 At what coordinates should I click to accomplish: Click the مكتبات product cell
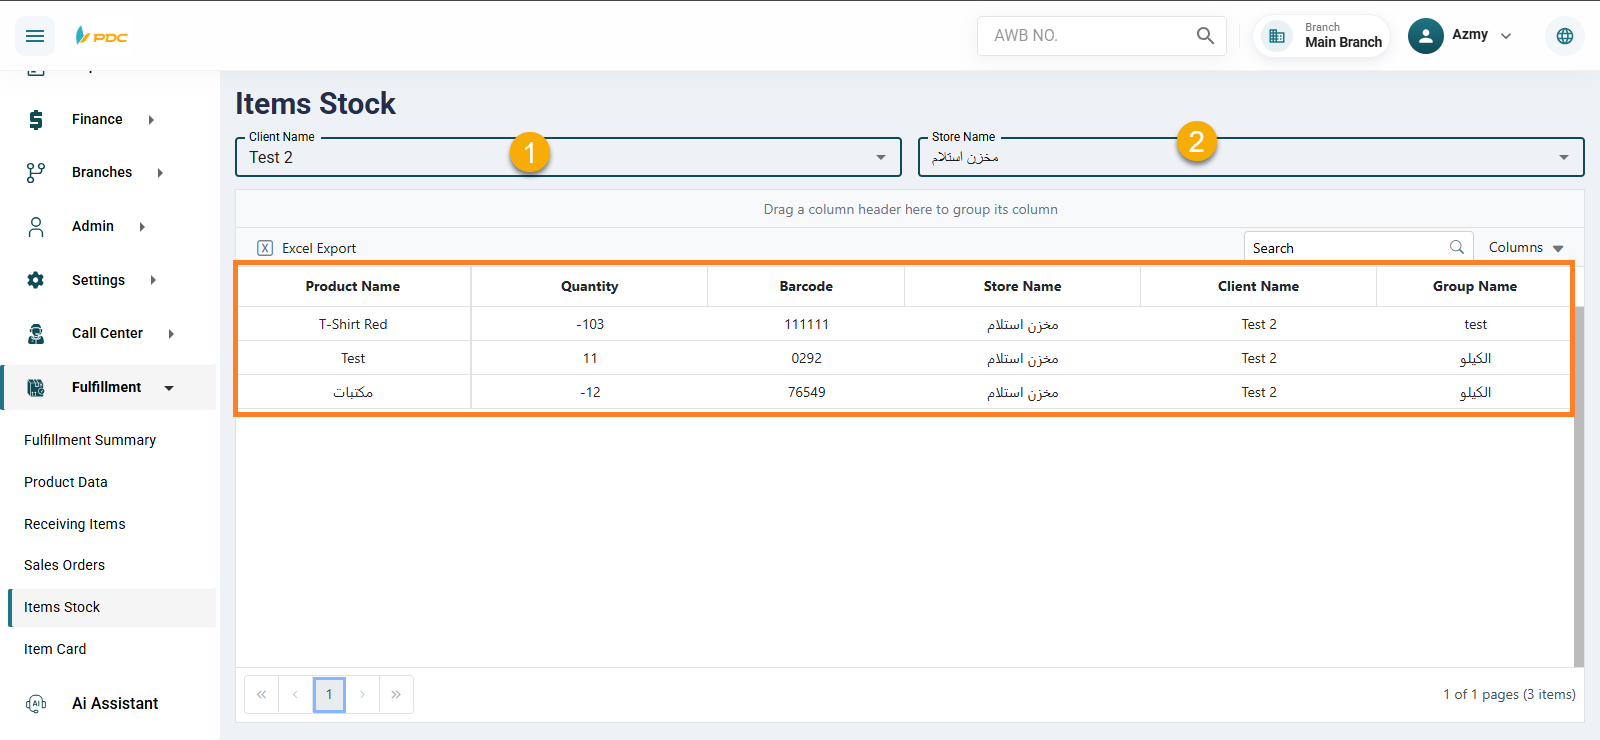tap(353, 392)
